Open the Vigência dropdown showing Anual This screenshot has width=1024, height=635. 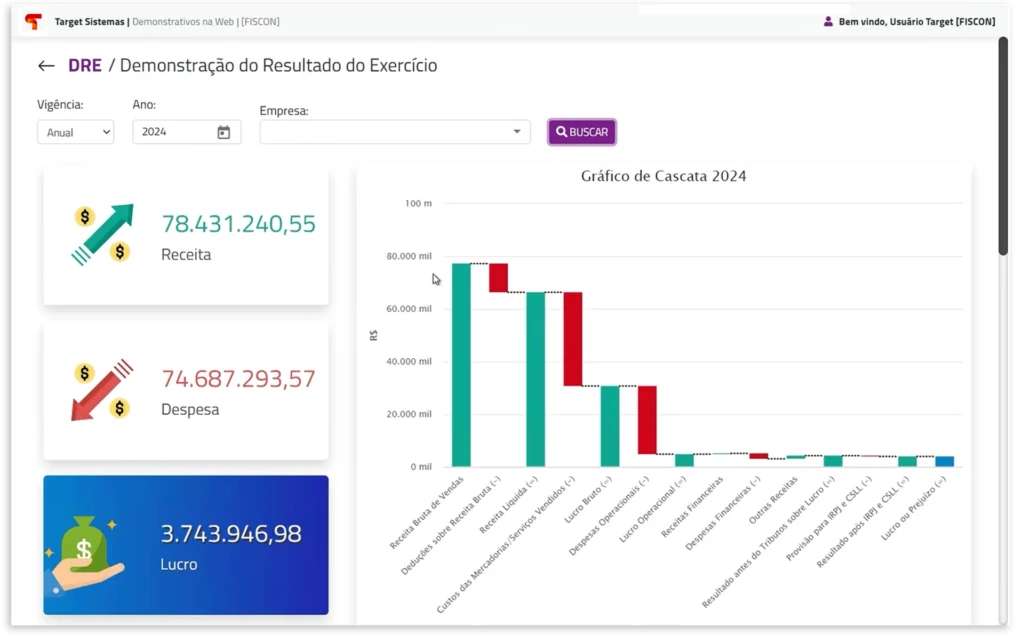(x=75, y=131)
